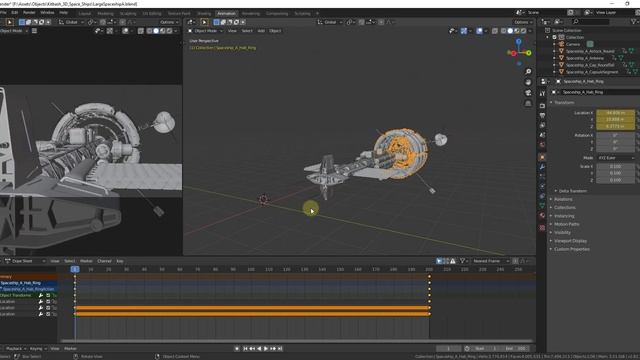640x360 pixels.
Task: Open Physics properties tab icon
Action: [542, 186]
